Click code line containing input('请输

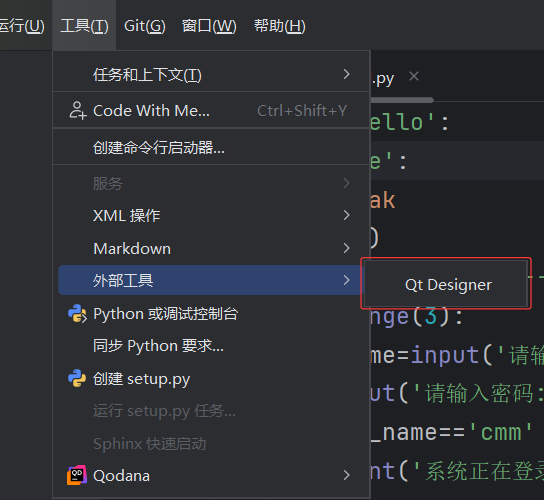457,355
